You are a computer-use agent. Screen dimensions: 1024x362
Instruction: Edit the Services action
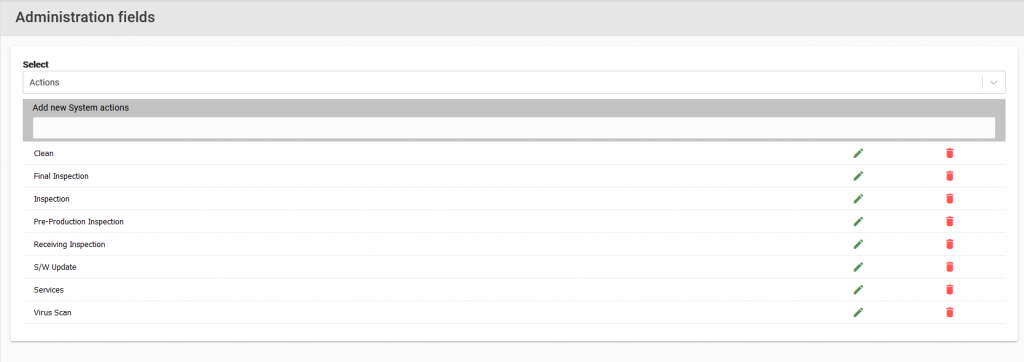coord(858,289)
